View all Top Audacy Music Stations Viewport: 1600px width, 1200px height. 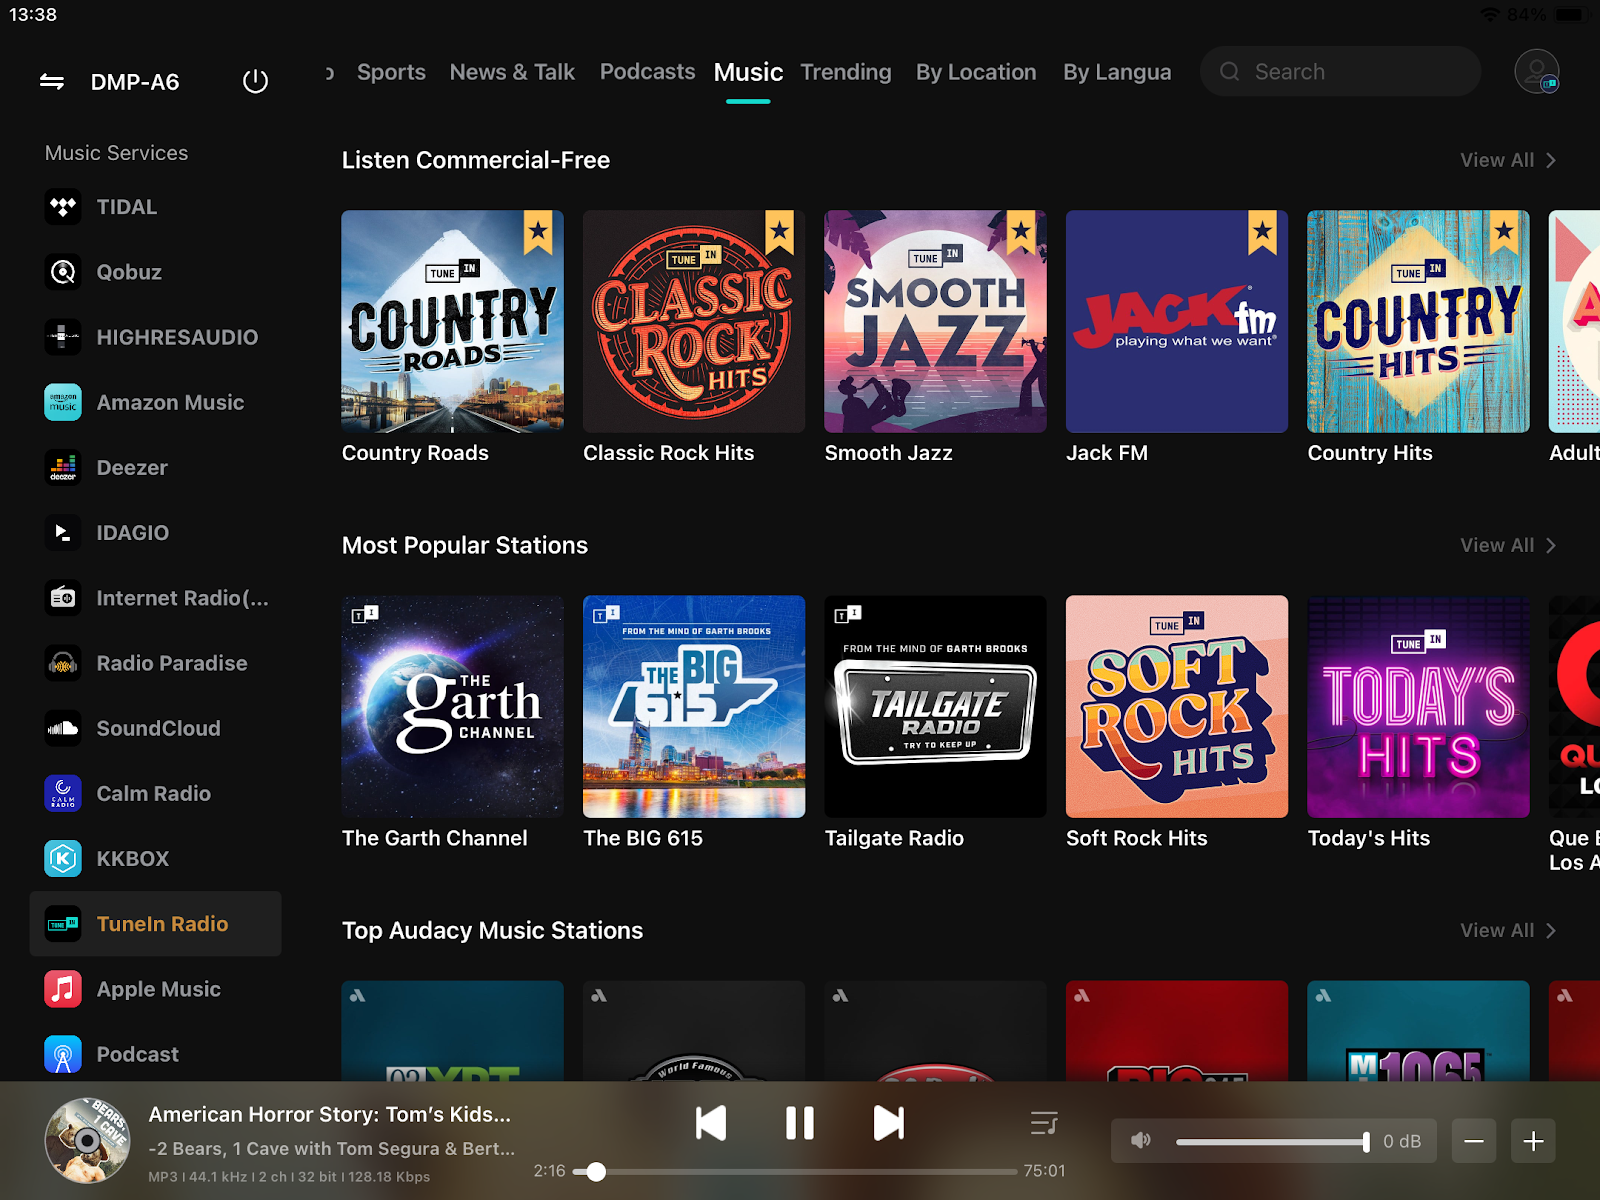tap(1508, 930)
